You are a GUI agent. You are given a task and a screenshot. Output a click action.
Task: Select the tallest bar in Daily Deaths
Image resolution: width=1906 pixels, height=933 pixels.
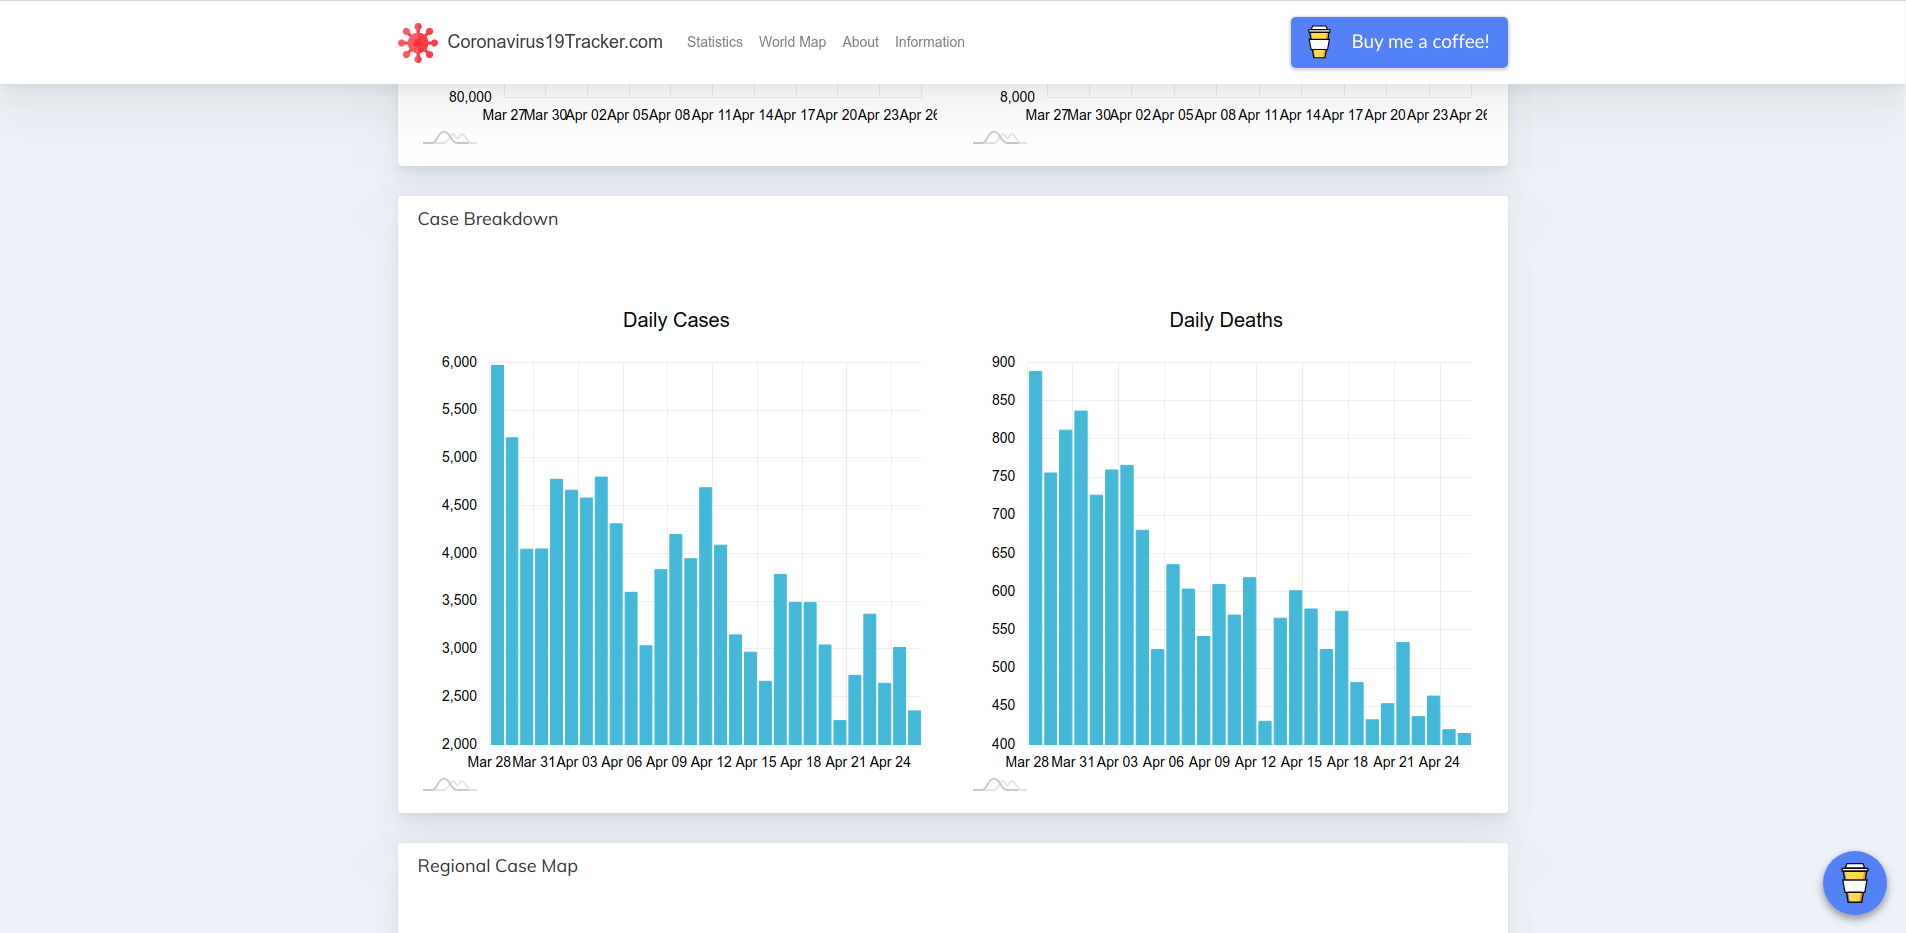click(1035, 558)
